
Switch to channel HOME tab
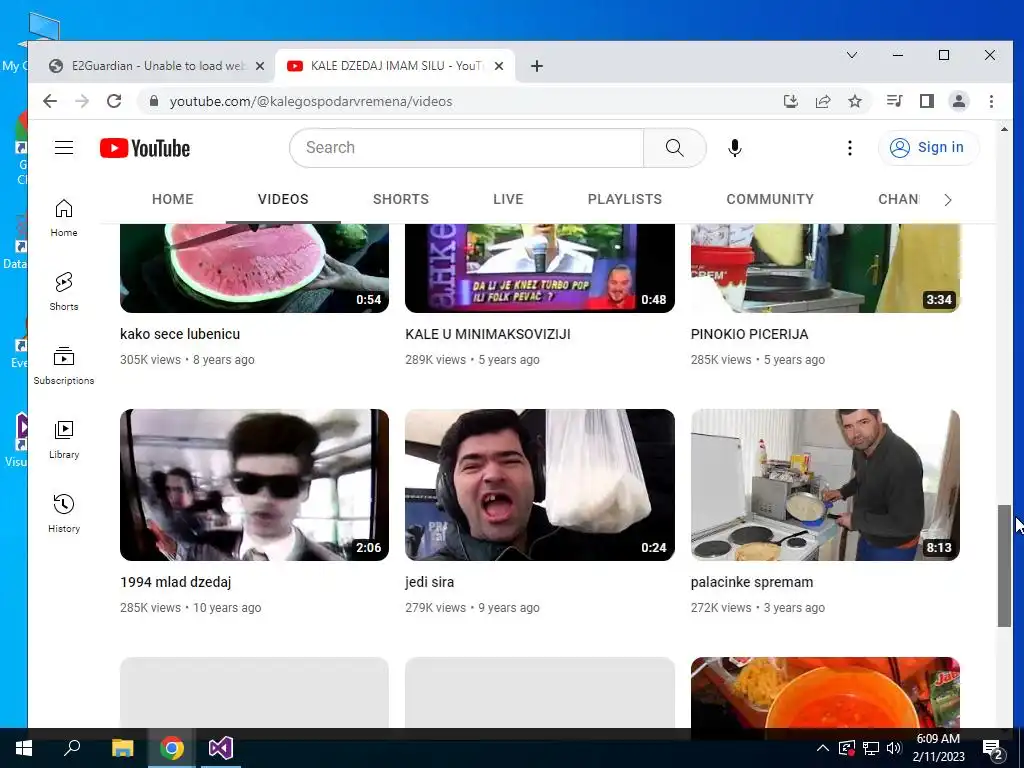pos(172,199)
